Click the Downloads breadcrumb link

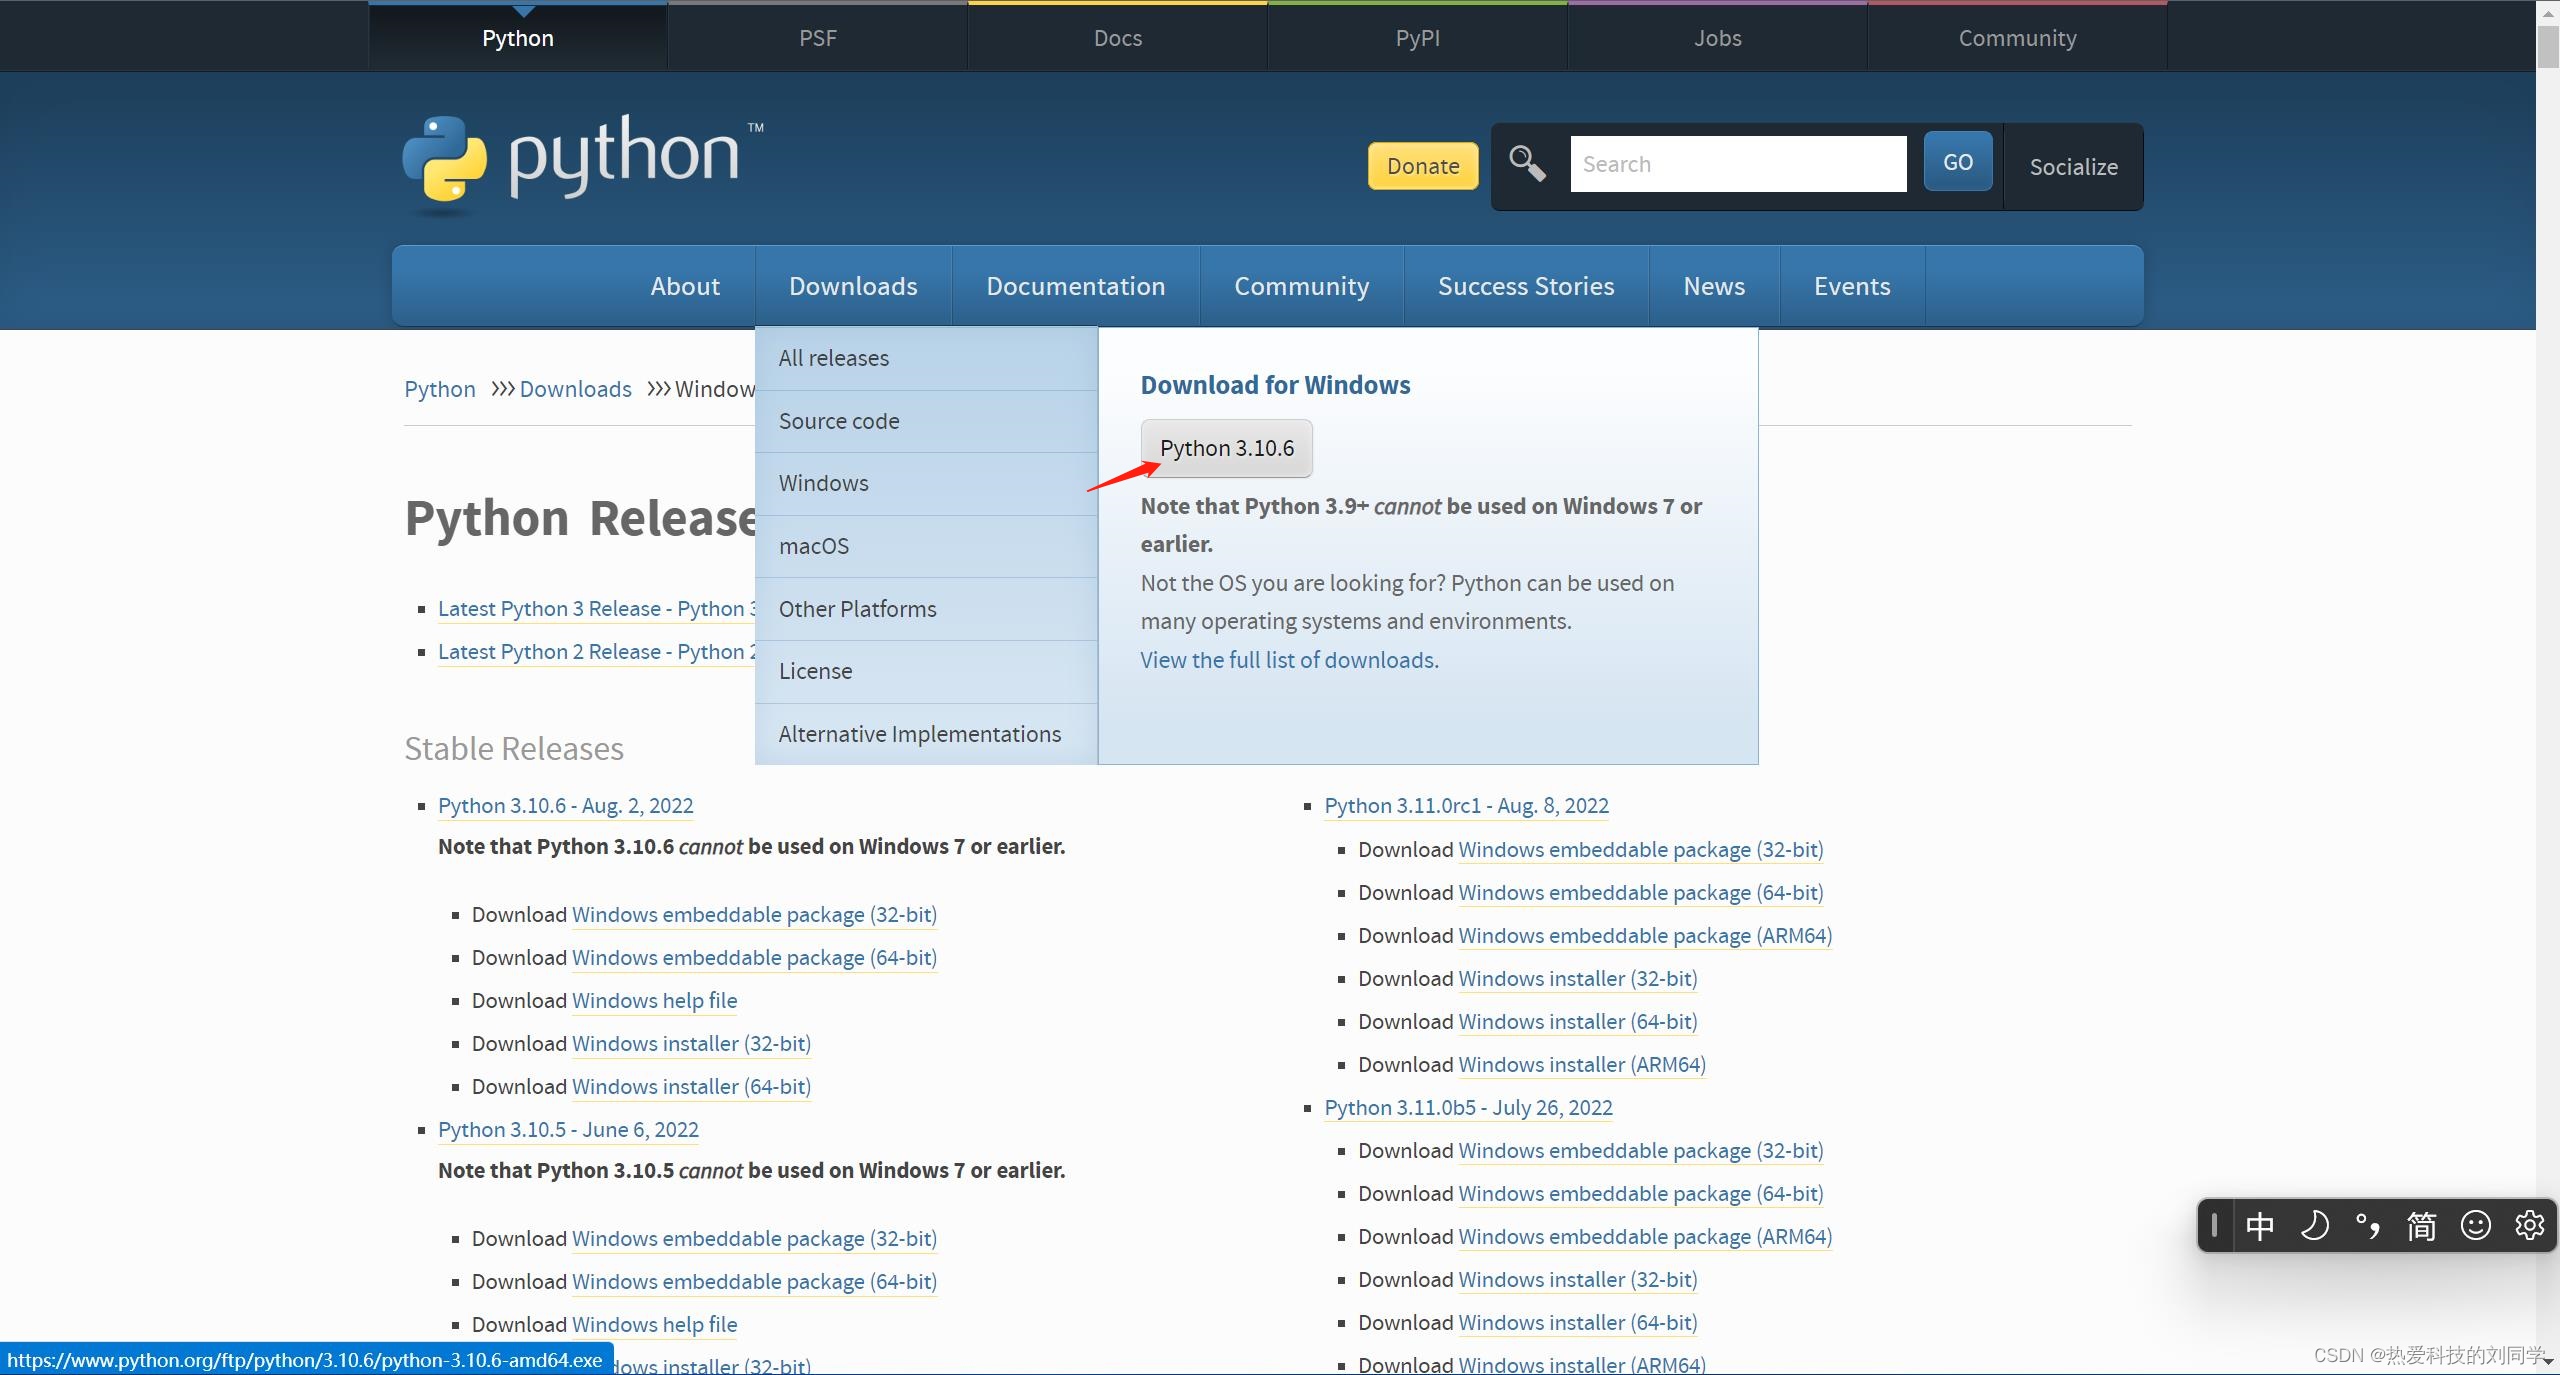pyautogui.click(x=575, y=389)
